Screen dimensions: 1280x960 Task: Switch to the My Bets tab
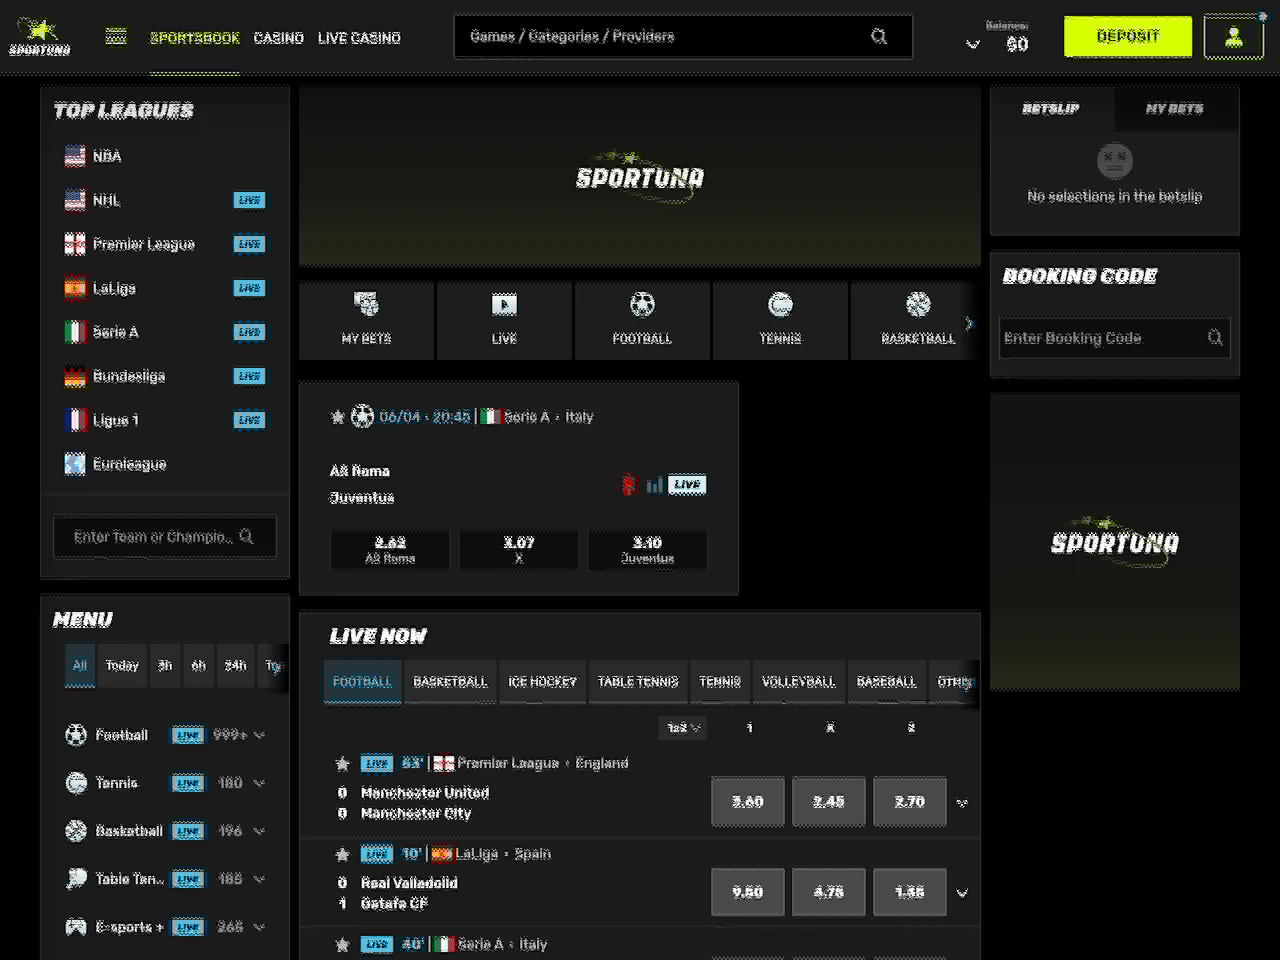[x=1174, y=109]
